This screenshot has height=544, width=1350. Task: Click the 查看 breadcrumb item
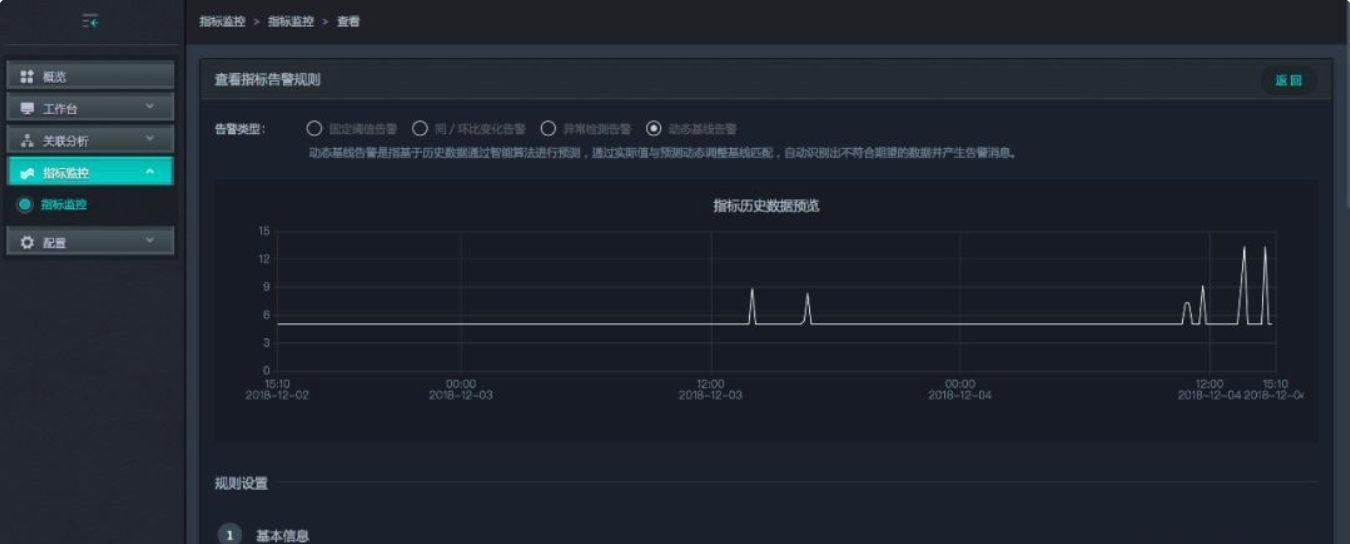(348, 21)
